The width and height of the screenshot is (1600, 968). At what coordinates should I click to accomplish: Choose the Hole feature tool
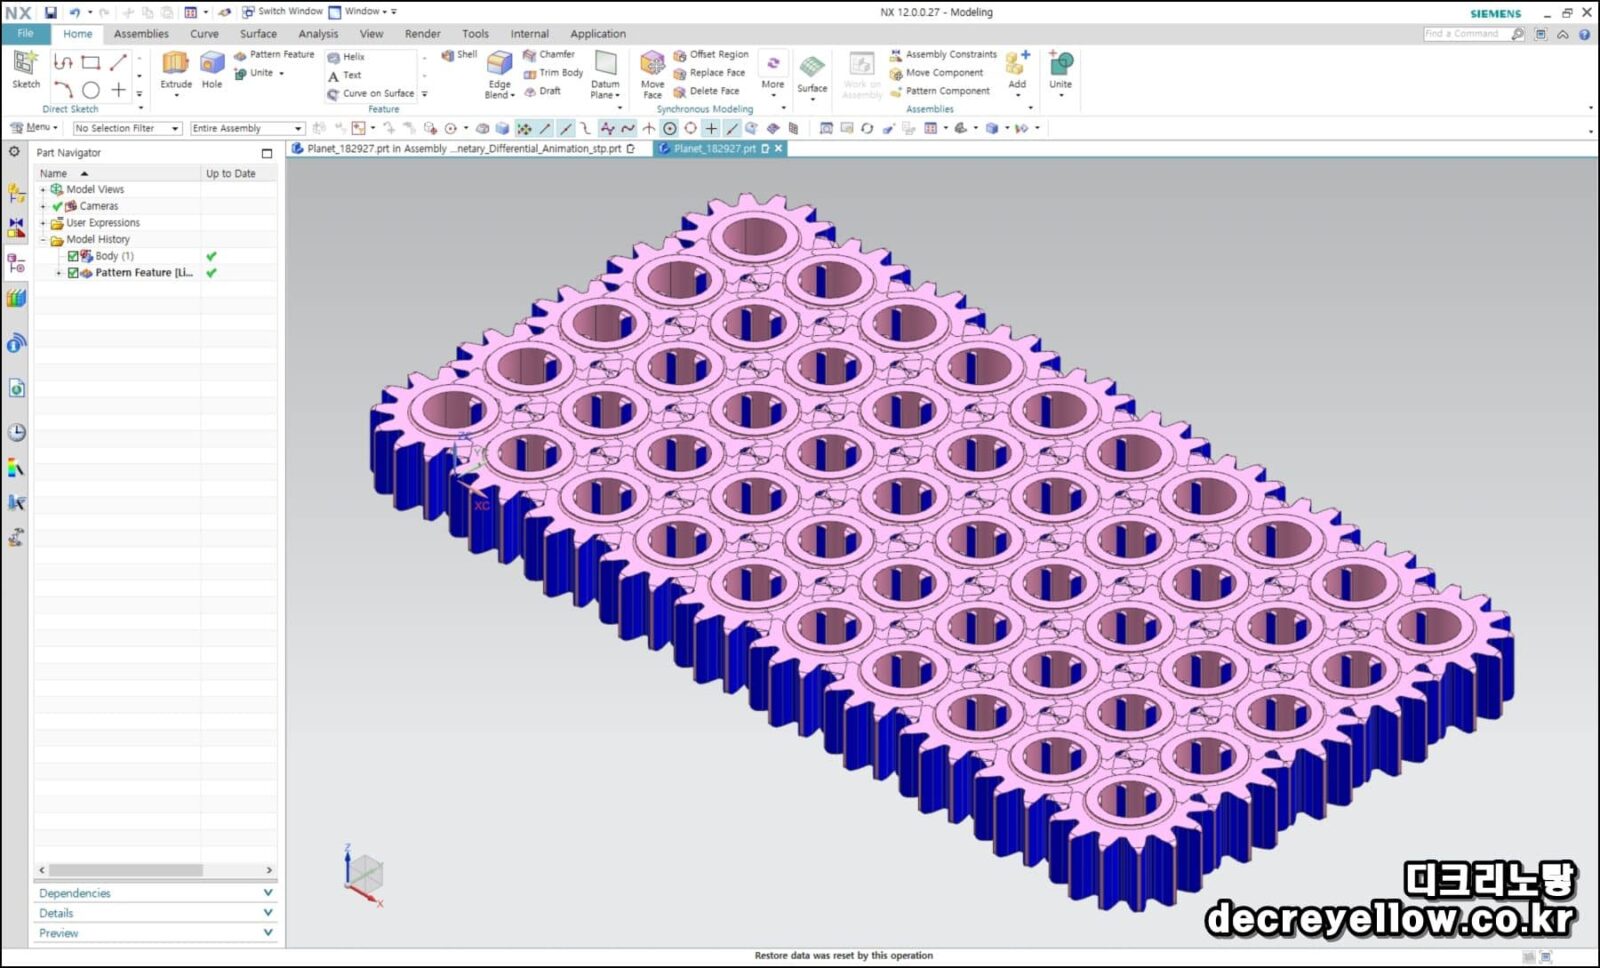pos(212,69)
